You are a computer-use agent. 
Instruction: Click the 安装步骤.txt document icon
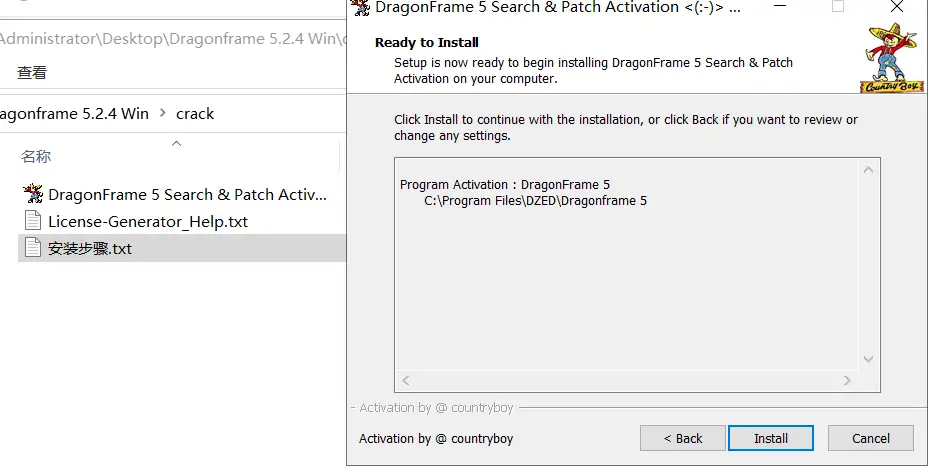[x=33, y=248]
